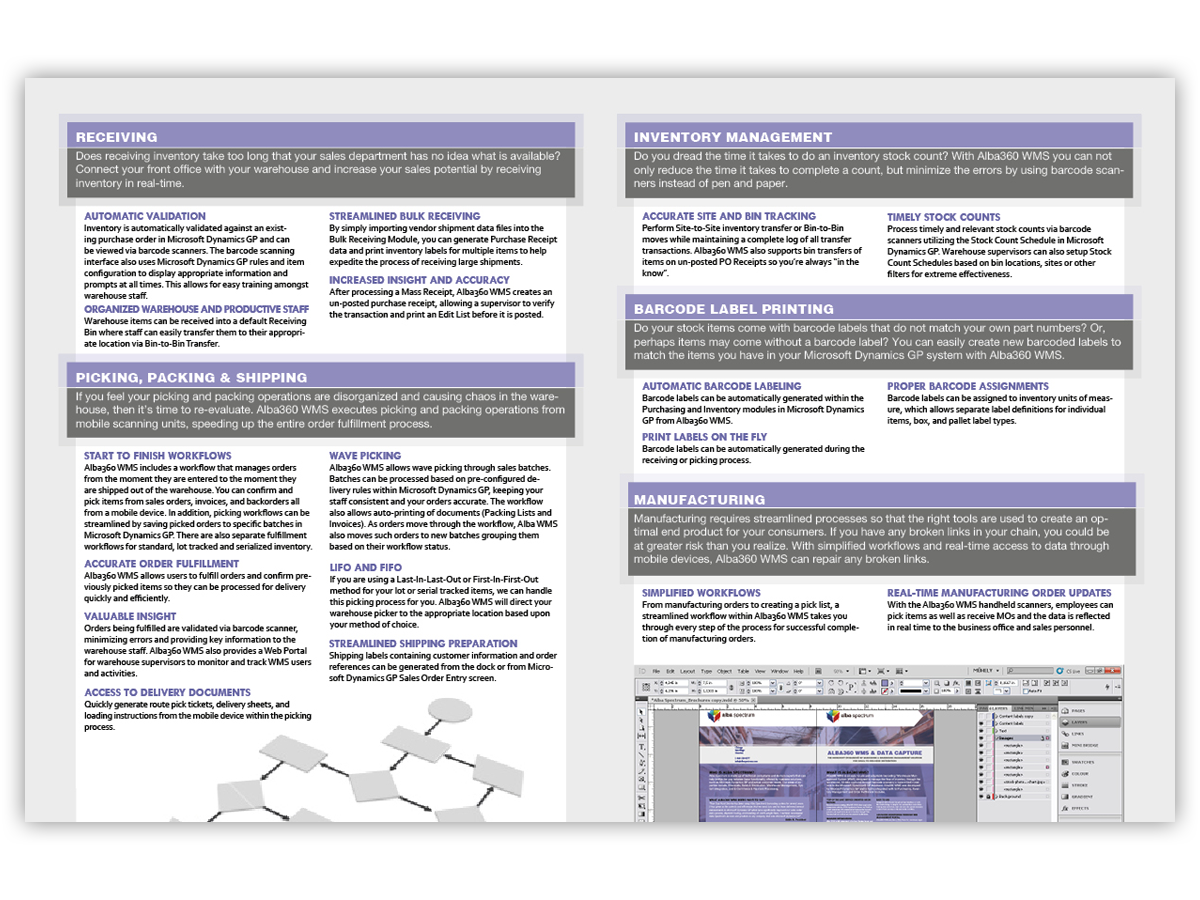Open the Edit menu

tap(670, 671)
